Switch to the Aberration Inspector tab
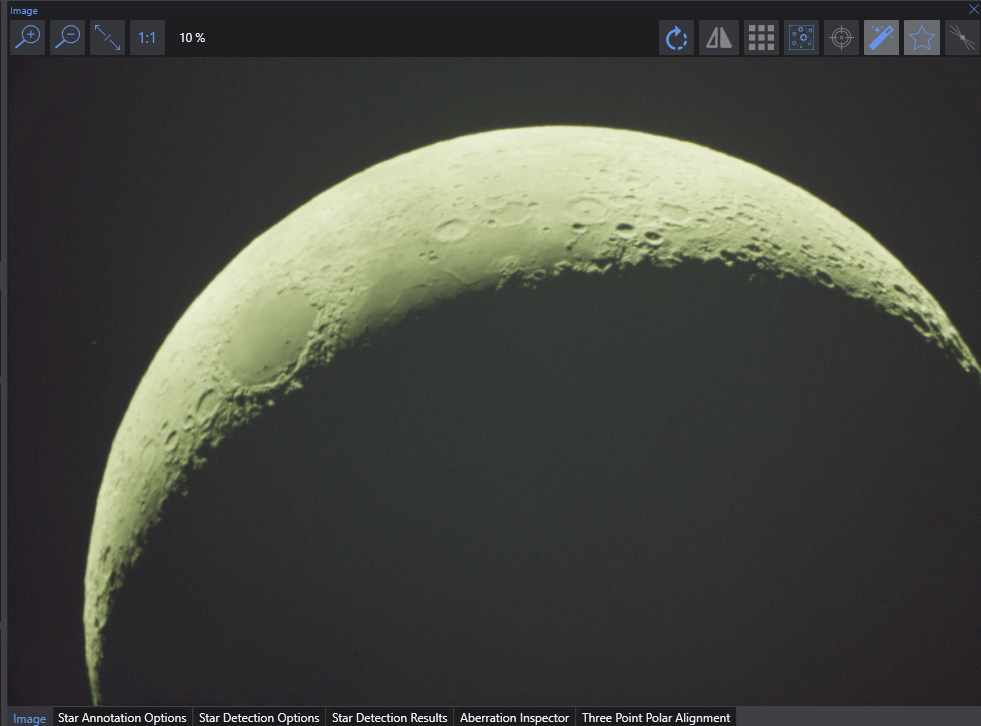The height and width of the screenshot is (726, 981). pos(514,718)
